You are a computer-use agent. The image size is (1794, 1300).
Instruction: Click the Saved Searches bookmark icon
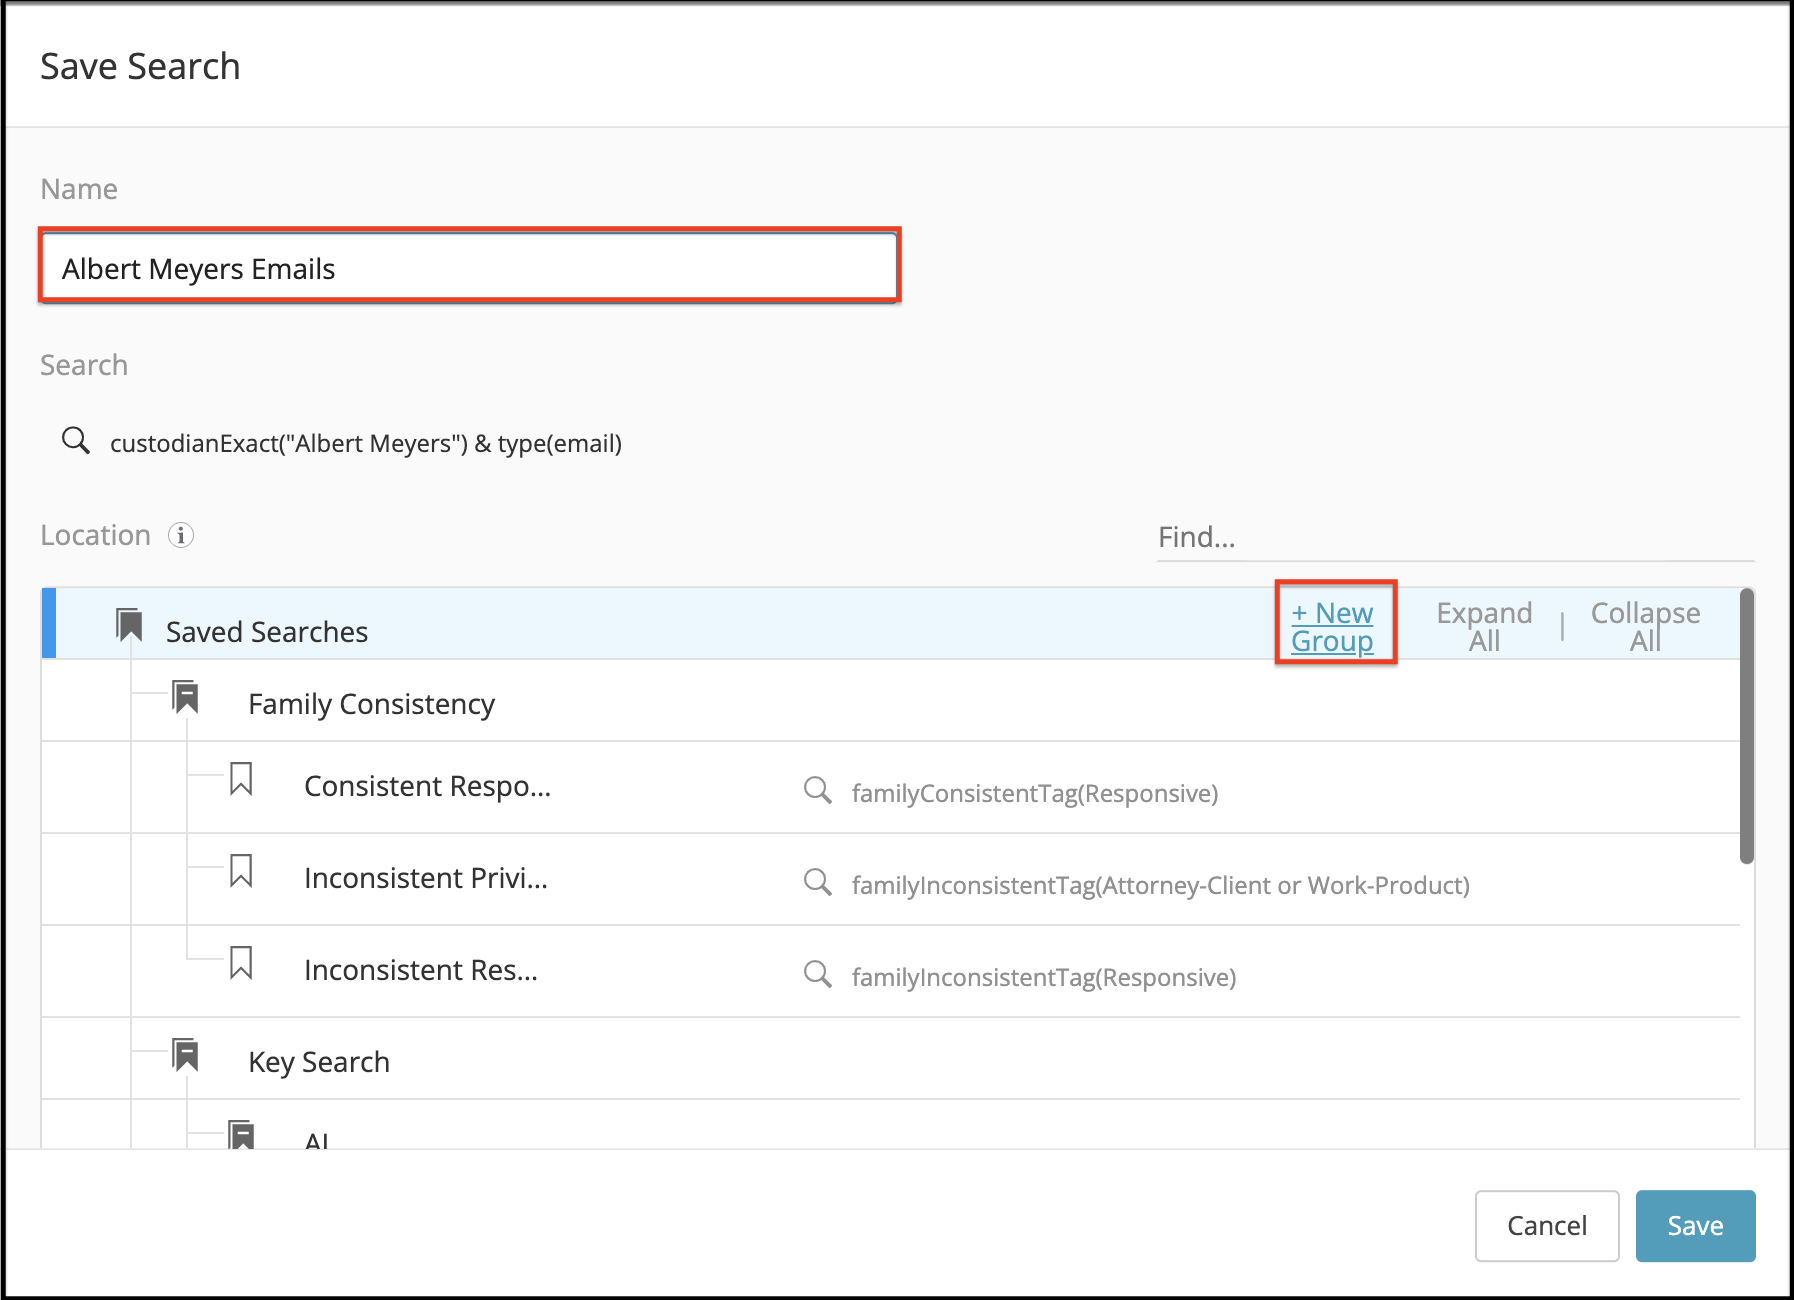tap(130, 626)
